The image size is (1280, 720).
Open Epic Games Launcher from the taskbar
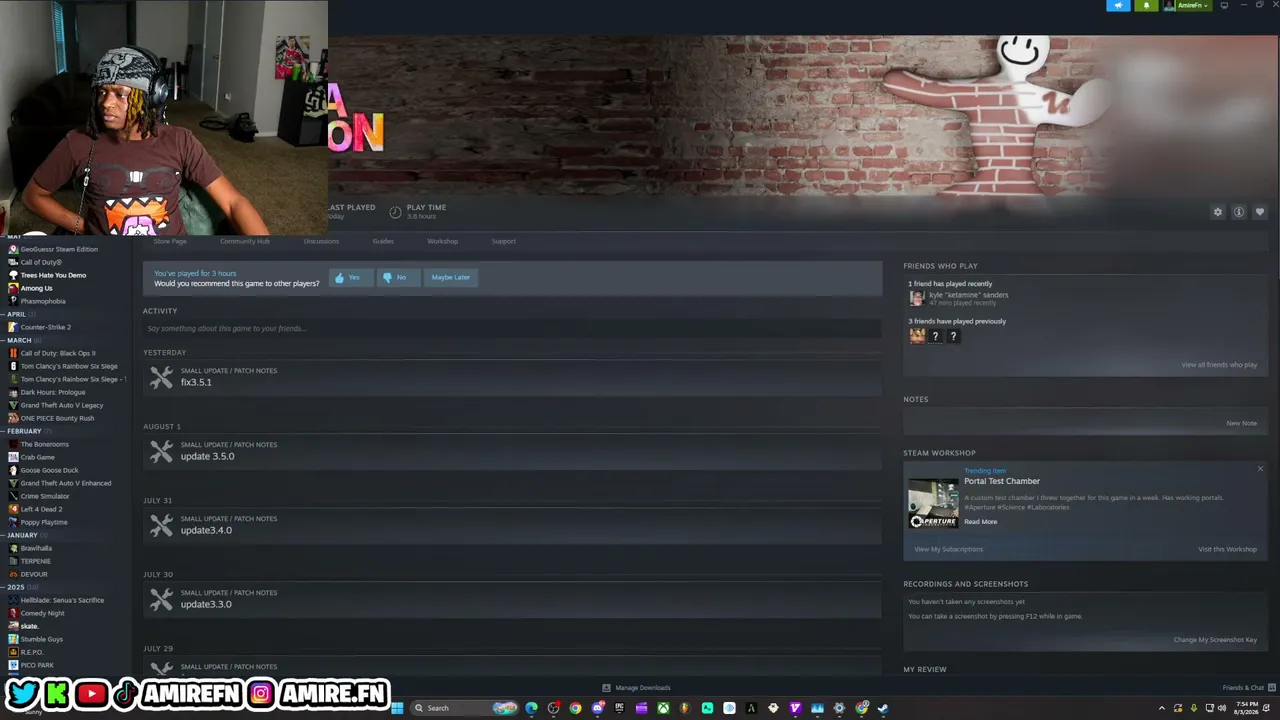click(x=619, y=708)
